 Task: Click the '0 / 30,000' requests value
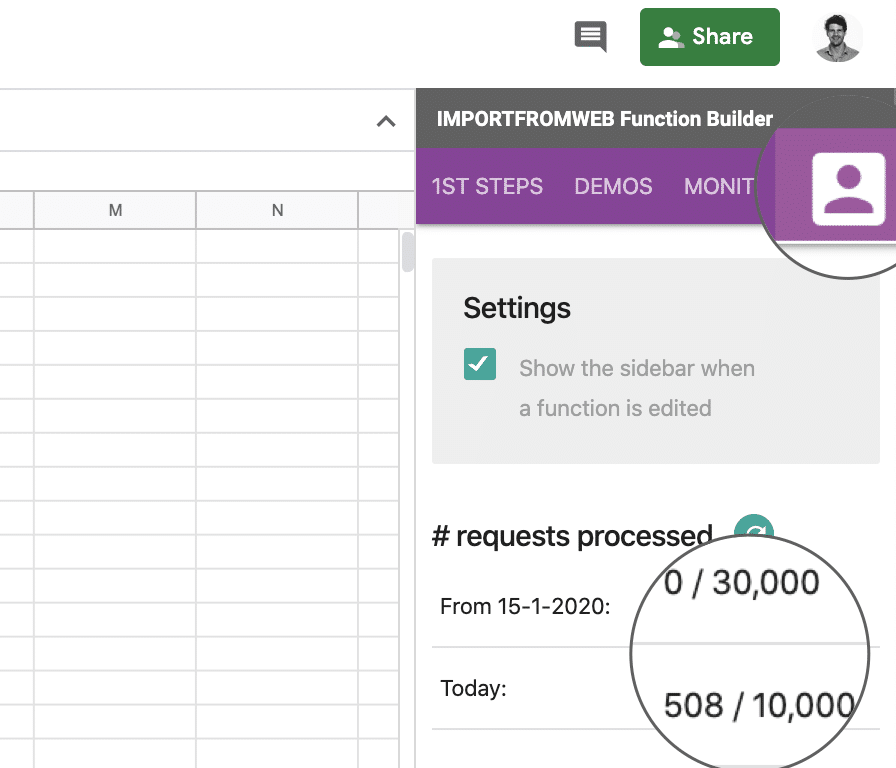pos(741,583)
